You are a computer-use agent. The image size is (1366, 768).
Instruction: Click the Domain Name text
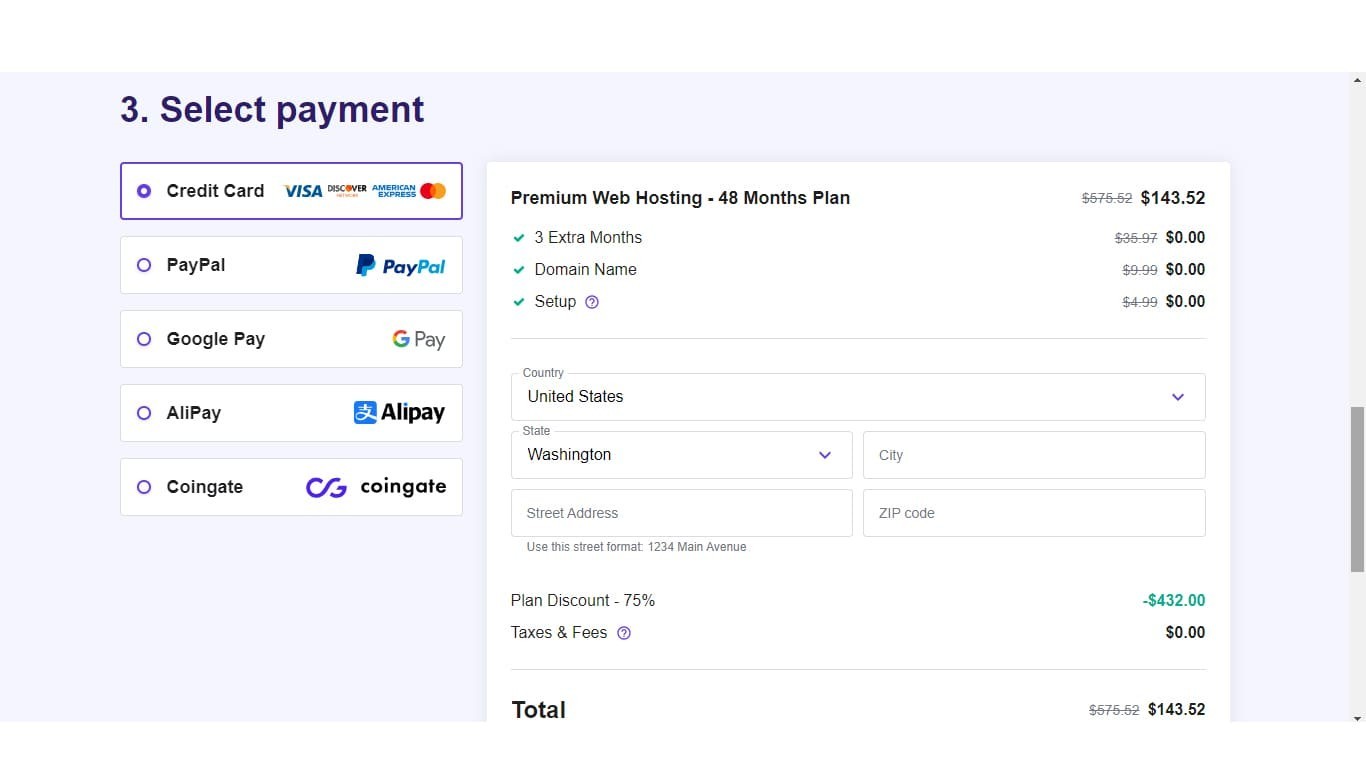585,270
